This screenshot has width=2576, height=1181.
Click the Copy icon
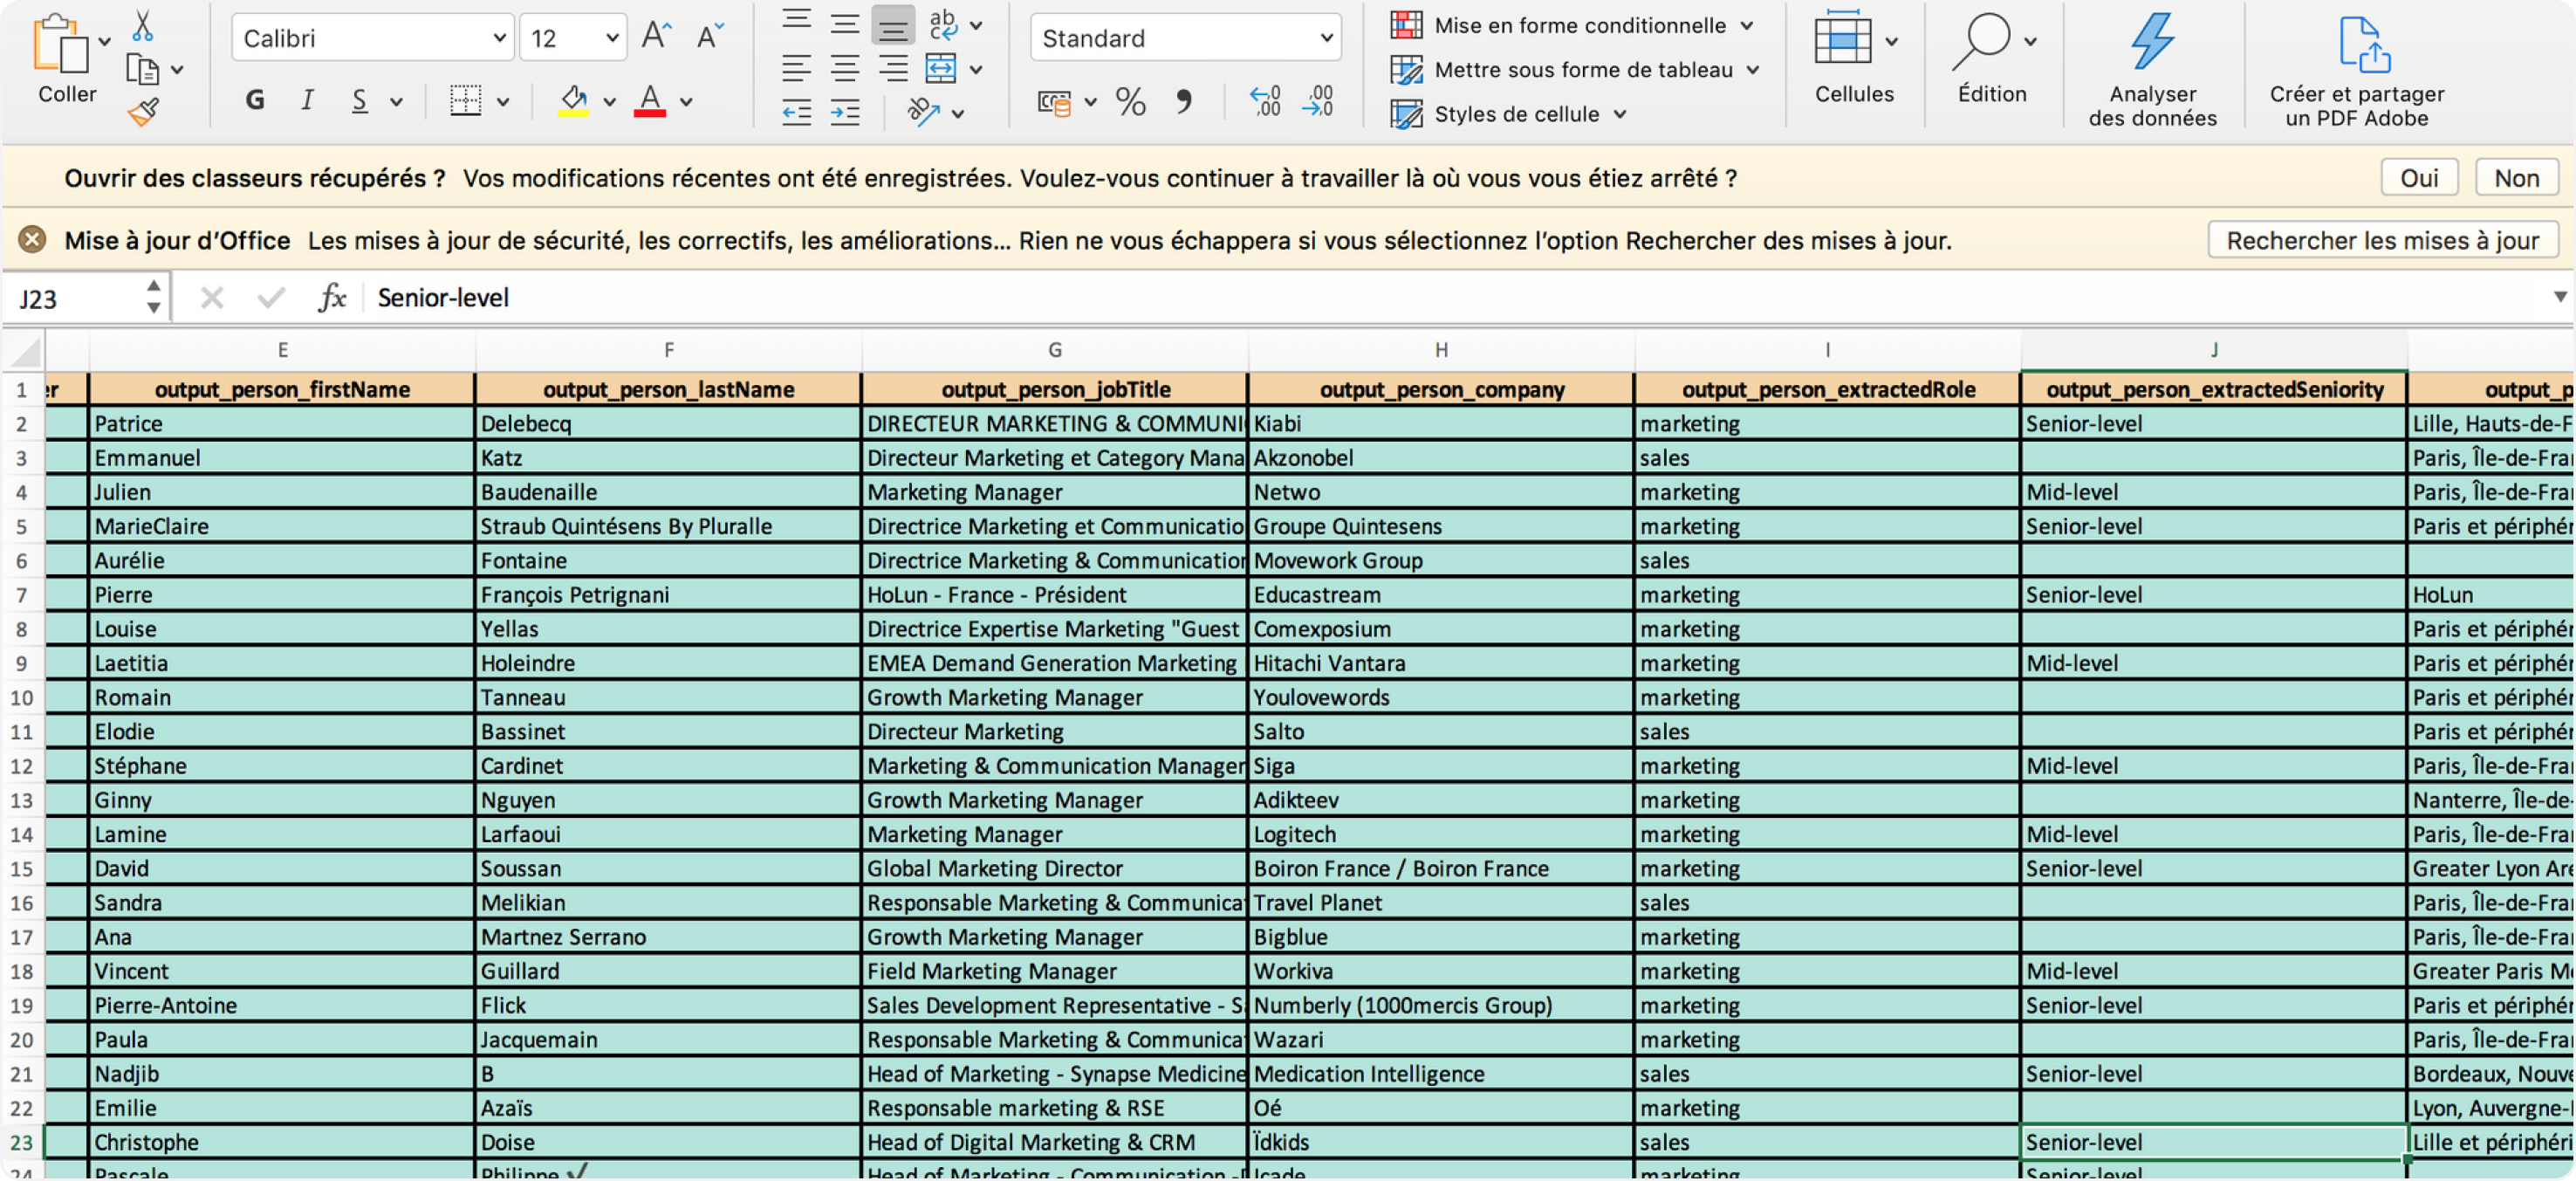click(142, 69)
